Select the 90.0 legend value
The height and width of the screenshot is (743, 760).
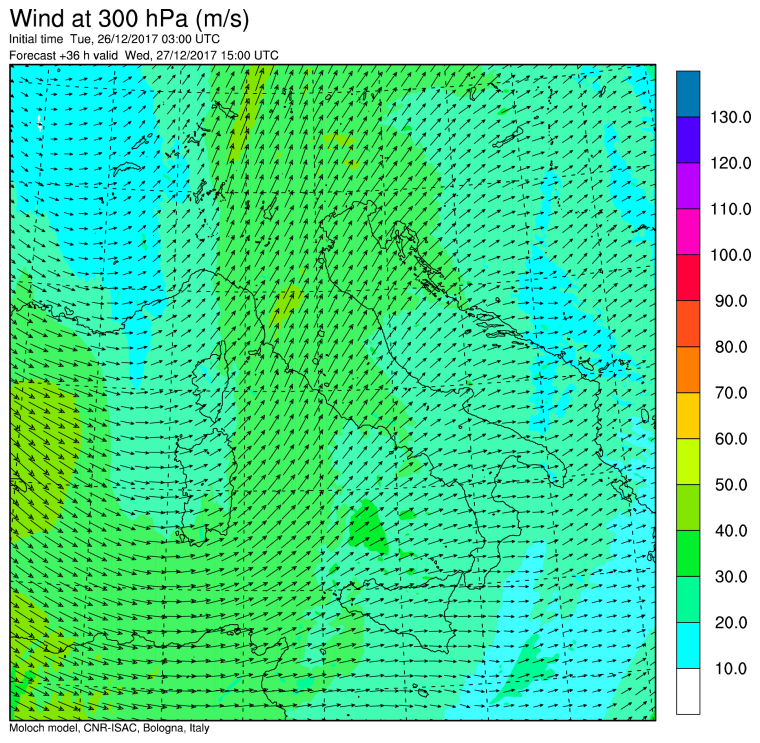click(731, 301)
